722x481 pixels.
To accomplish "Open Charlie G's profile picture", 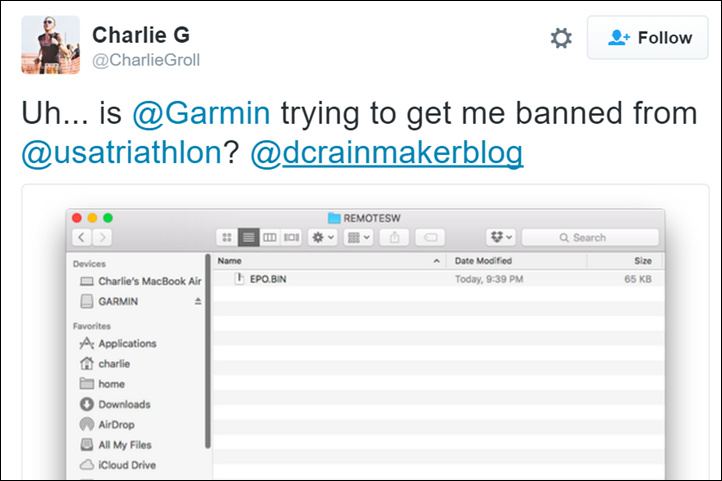I will pos(51,45).
